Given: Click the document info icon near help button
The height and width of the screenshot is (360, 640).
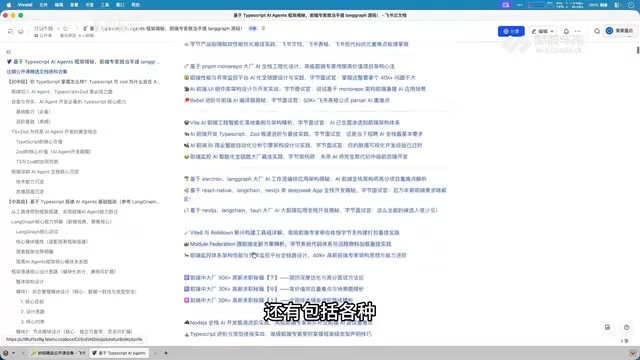Looking at the screenshot, I should tap(607, 327).
